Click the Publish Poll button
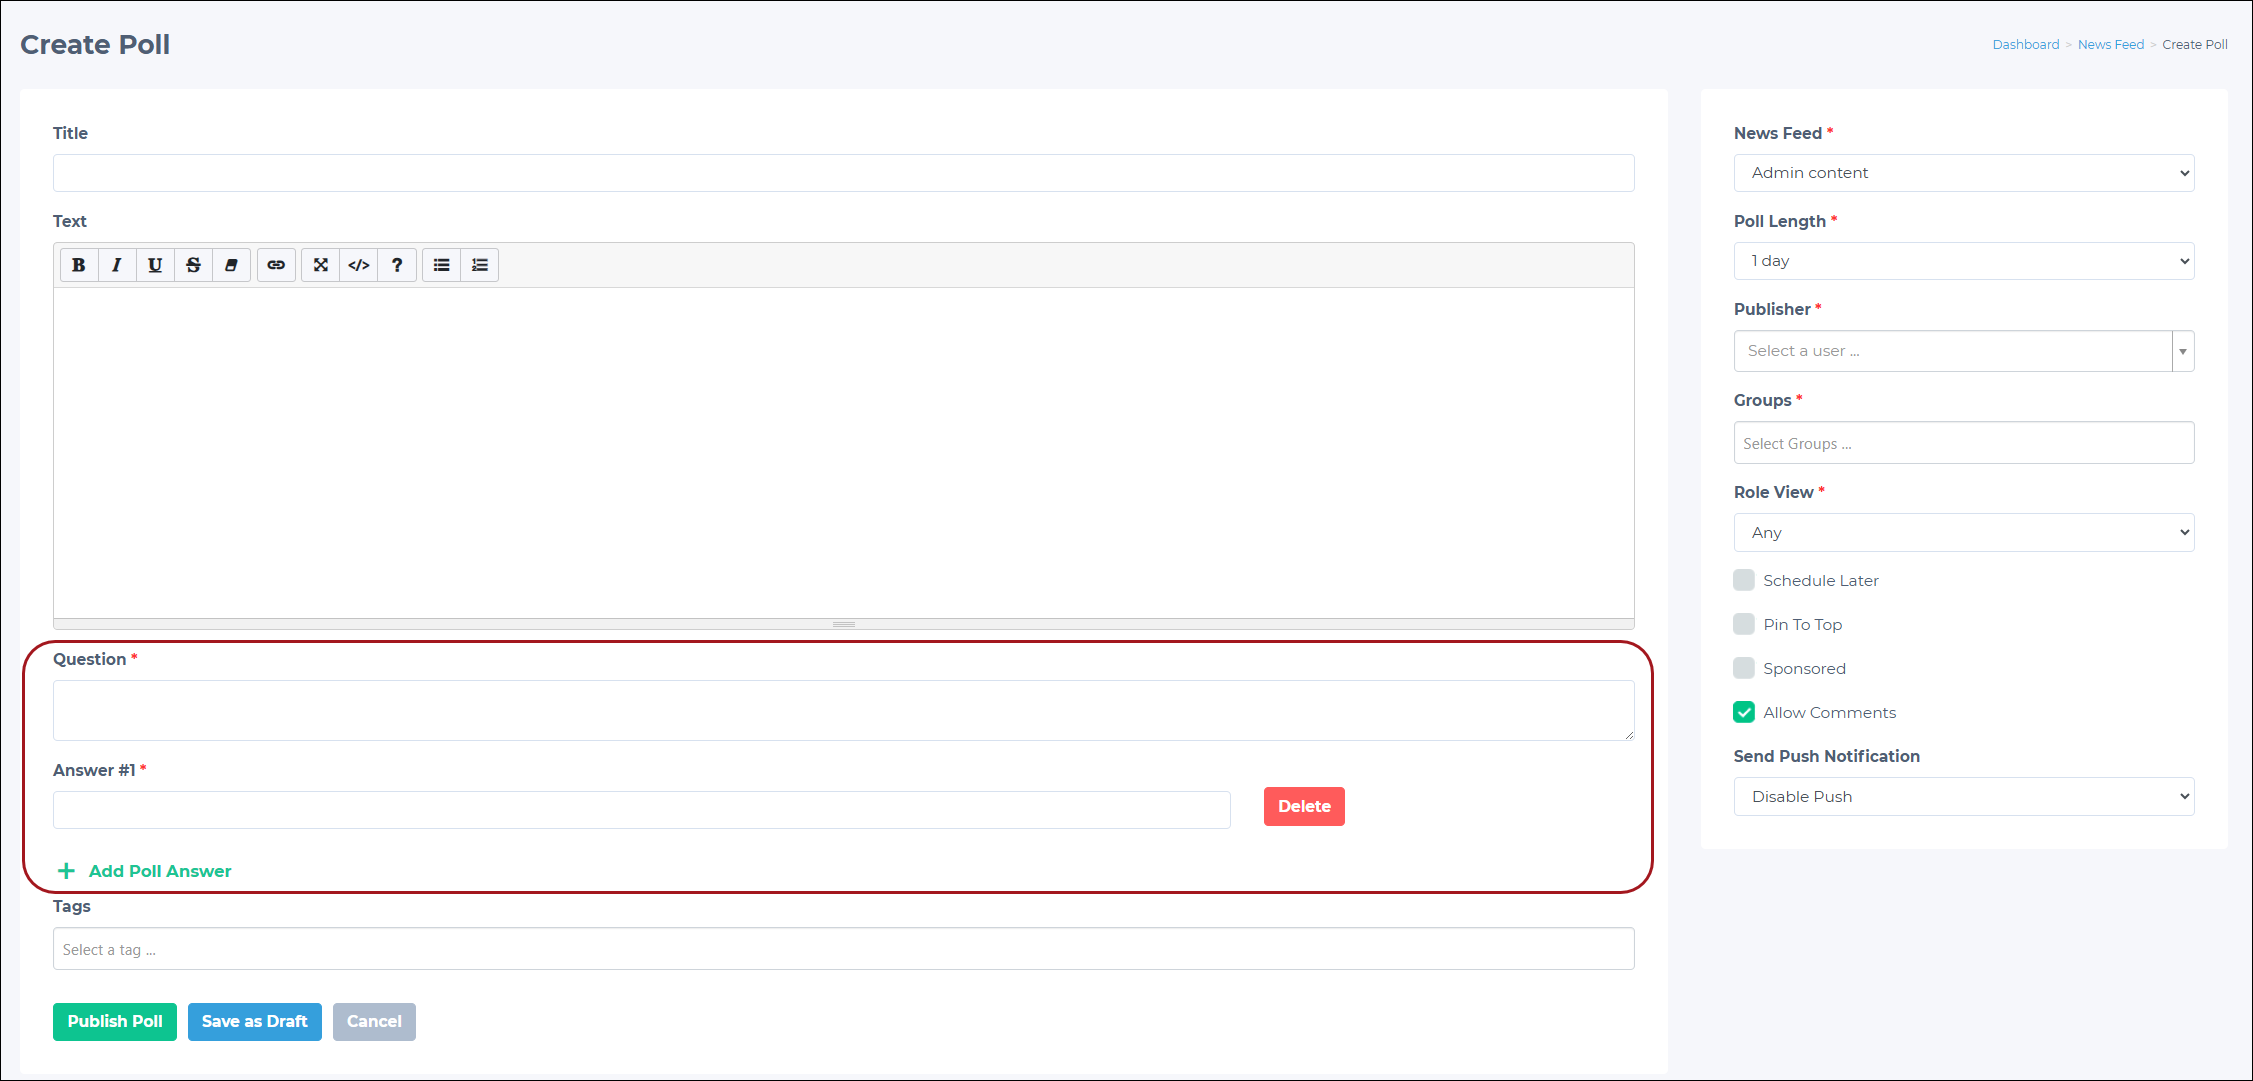The image size is (2253, 1081). tap(115, 1022)
